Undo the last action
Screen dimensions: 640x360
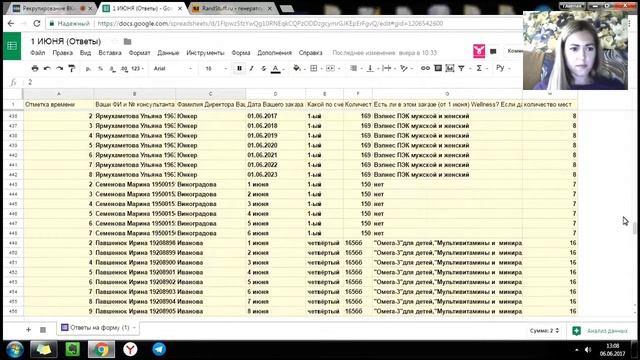47,68
